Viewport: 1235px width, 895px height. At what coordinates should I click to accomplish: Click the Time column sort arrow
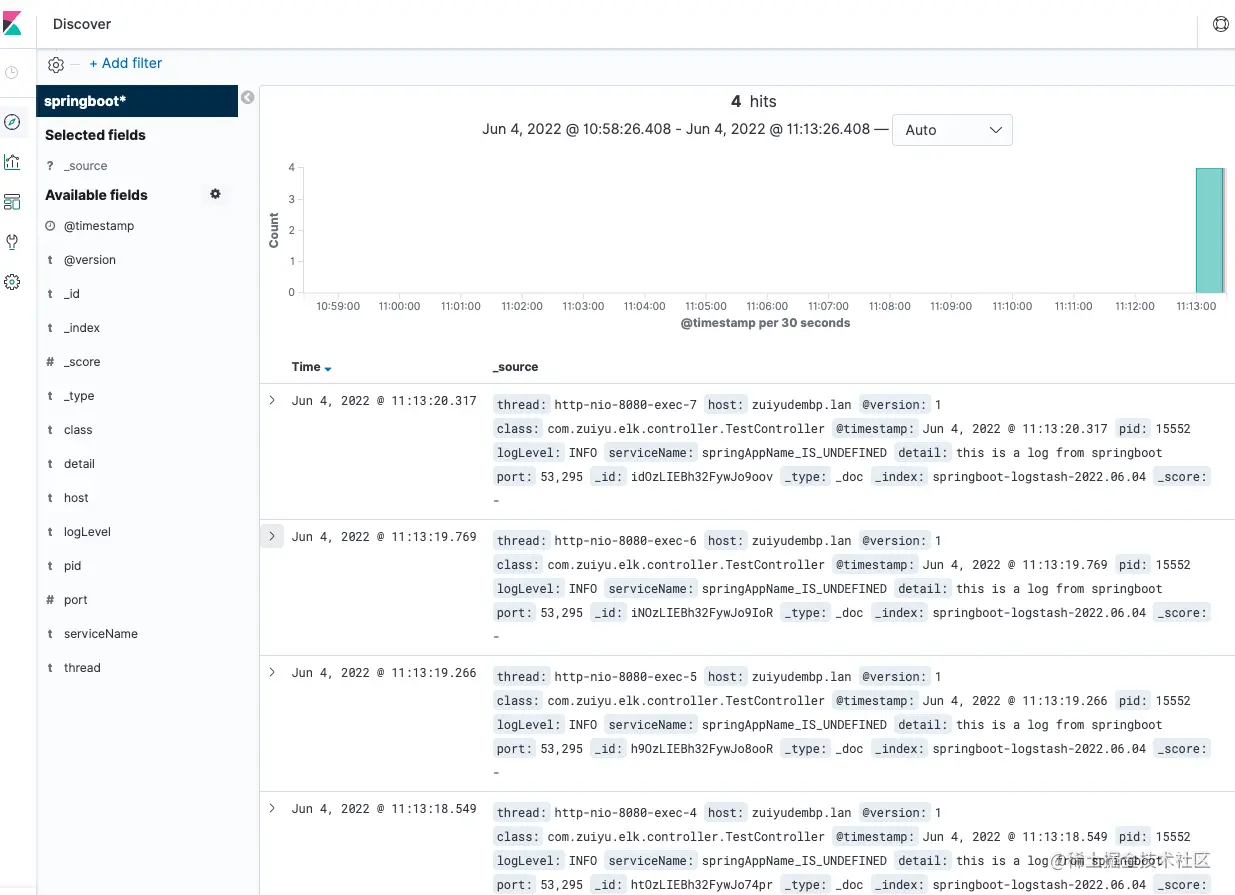click(x=328, y=369)
